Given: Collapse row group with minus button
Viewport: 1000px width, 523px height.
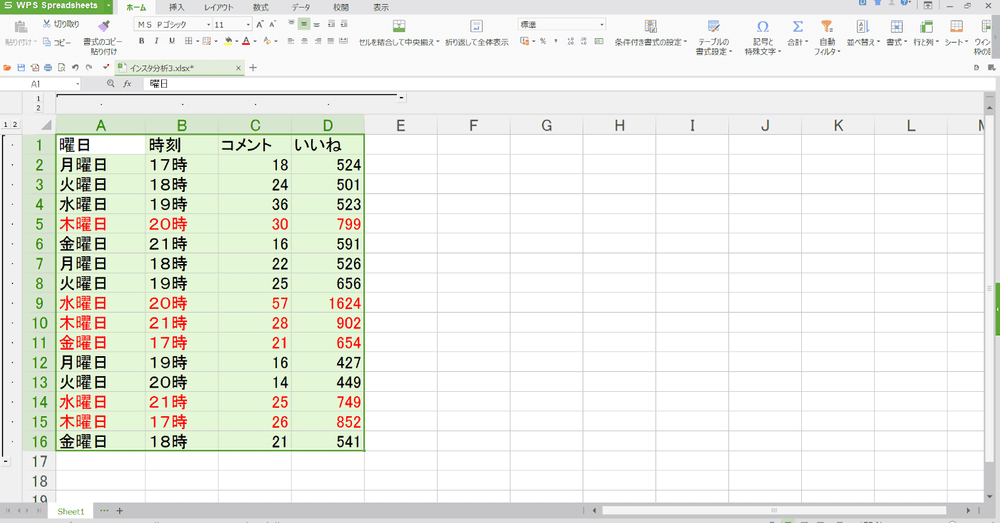Looking at the screenshot, I should pos(6,462).
